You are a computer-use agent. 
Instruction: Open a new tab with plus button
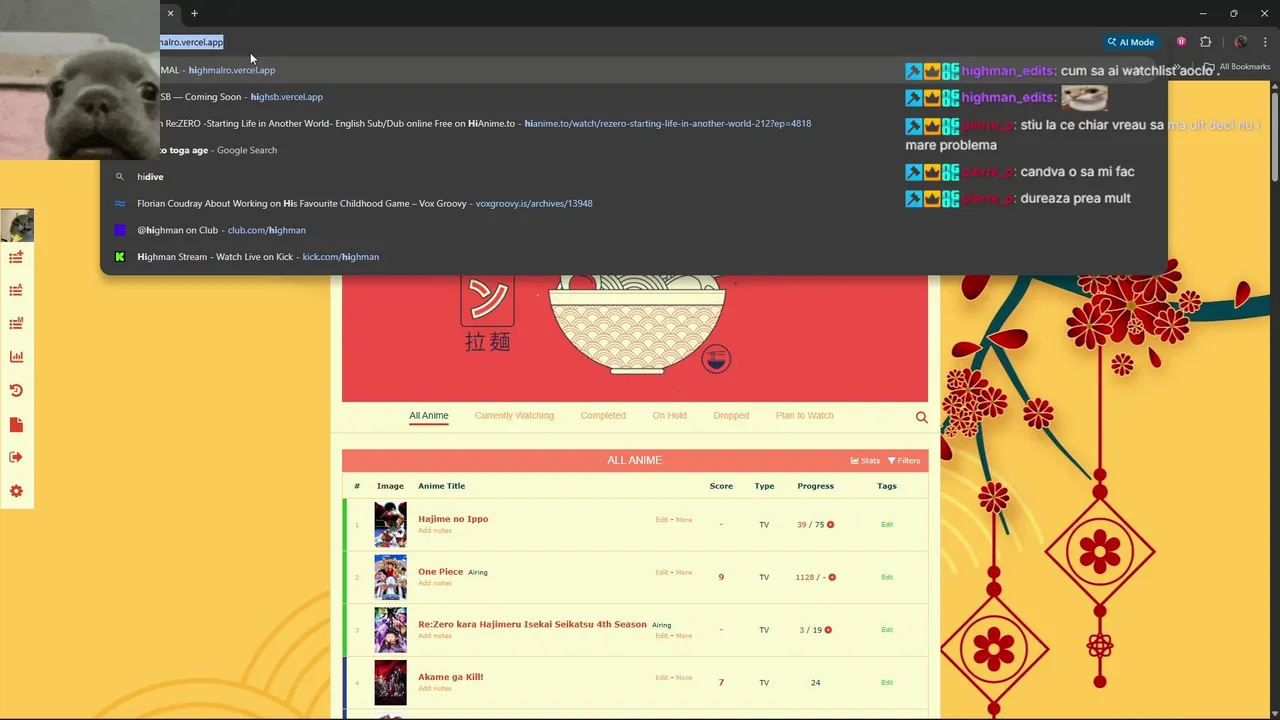pos(194,13)
